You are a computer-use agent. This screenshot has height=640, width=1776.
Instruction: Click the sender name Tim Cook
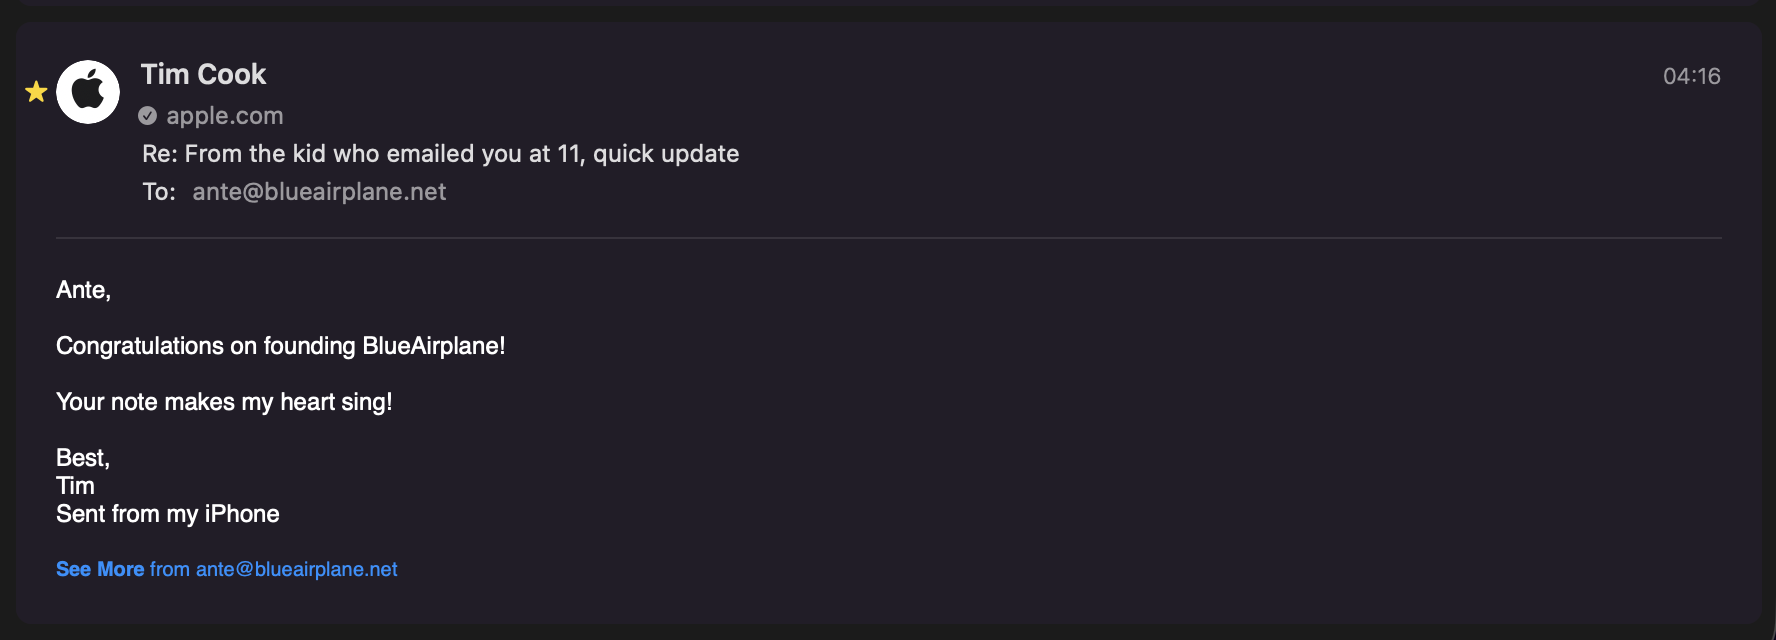(x=203, y=75)
